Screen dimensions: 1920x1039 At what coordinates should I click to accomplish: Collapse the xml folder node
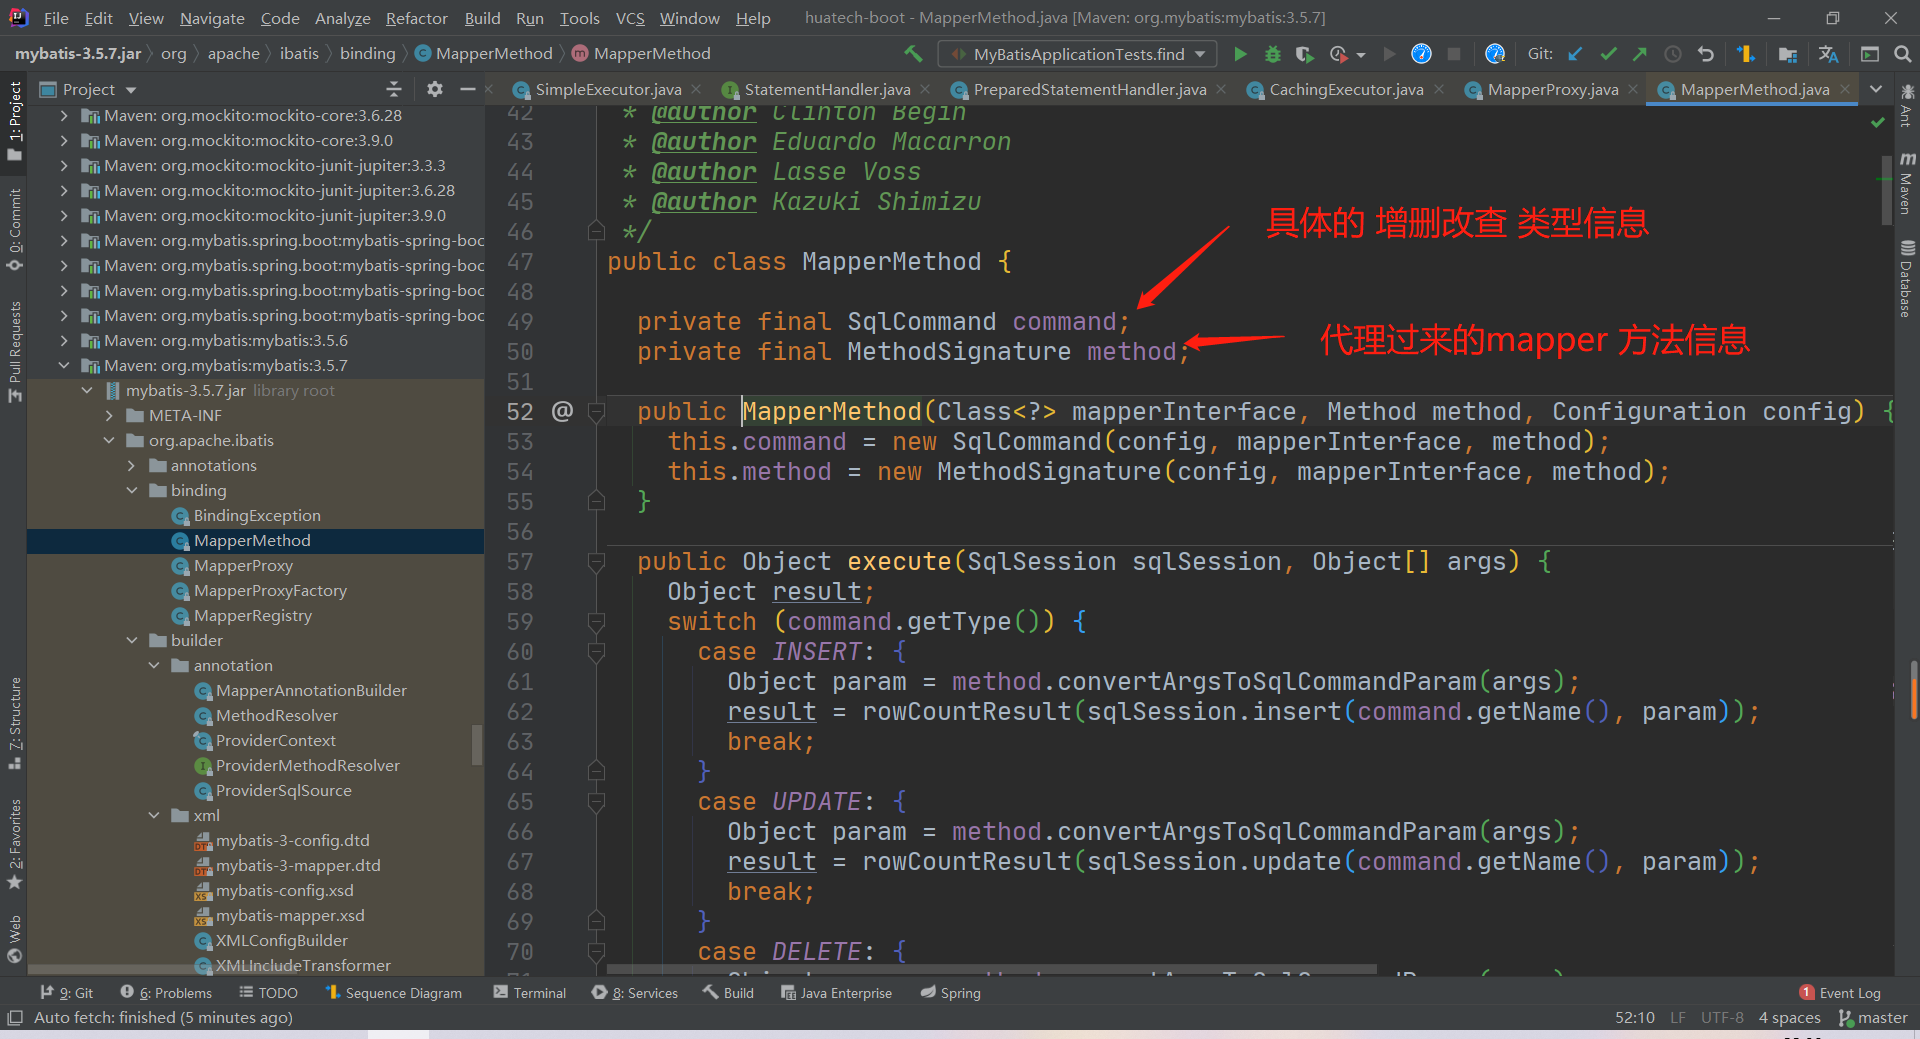(x=154, y=815)
